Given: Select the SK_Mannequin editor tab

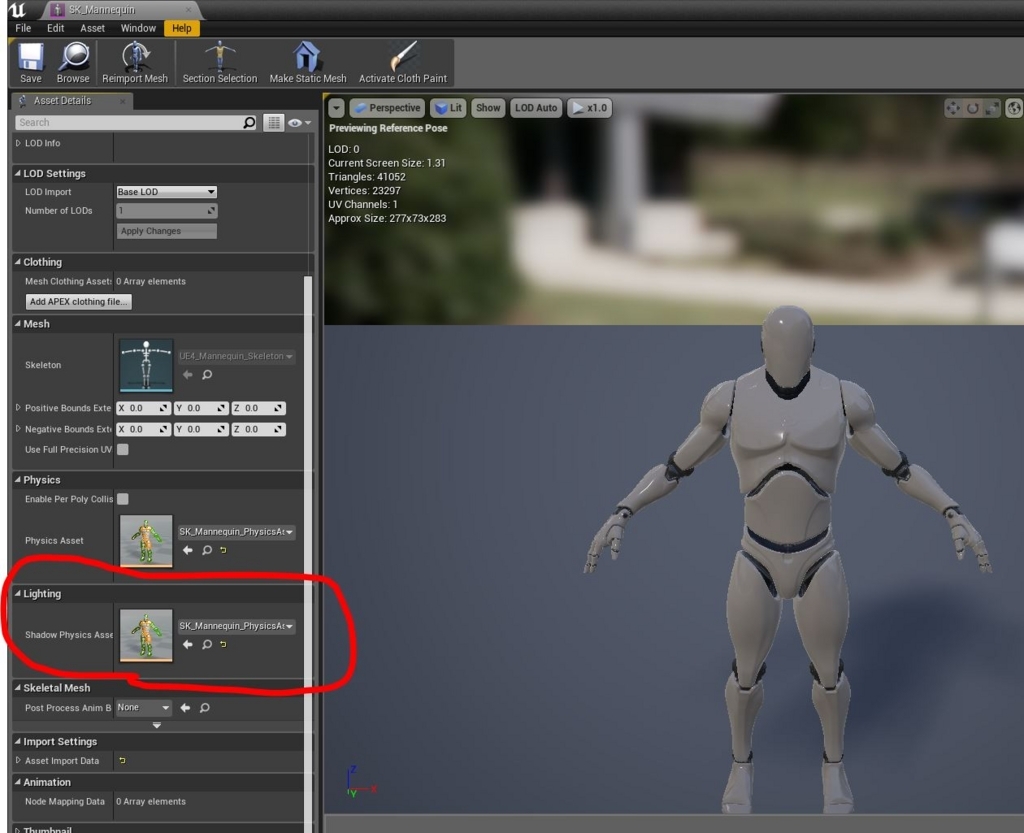Looking at the screenshot, I should (121, 10).
